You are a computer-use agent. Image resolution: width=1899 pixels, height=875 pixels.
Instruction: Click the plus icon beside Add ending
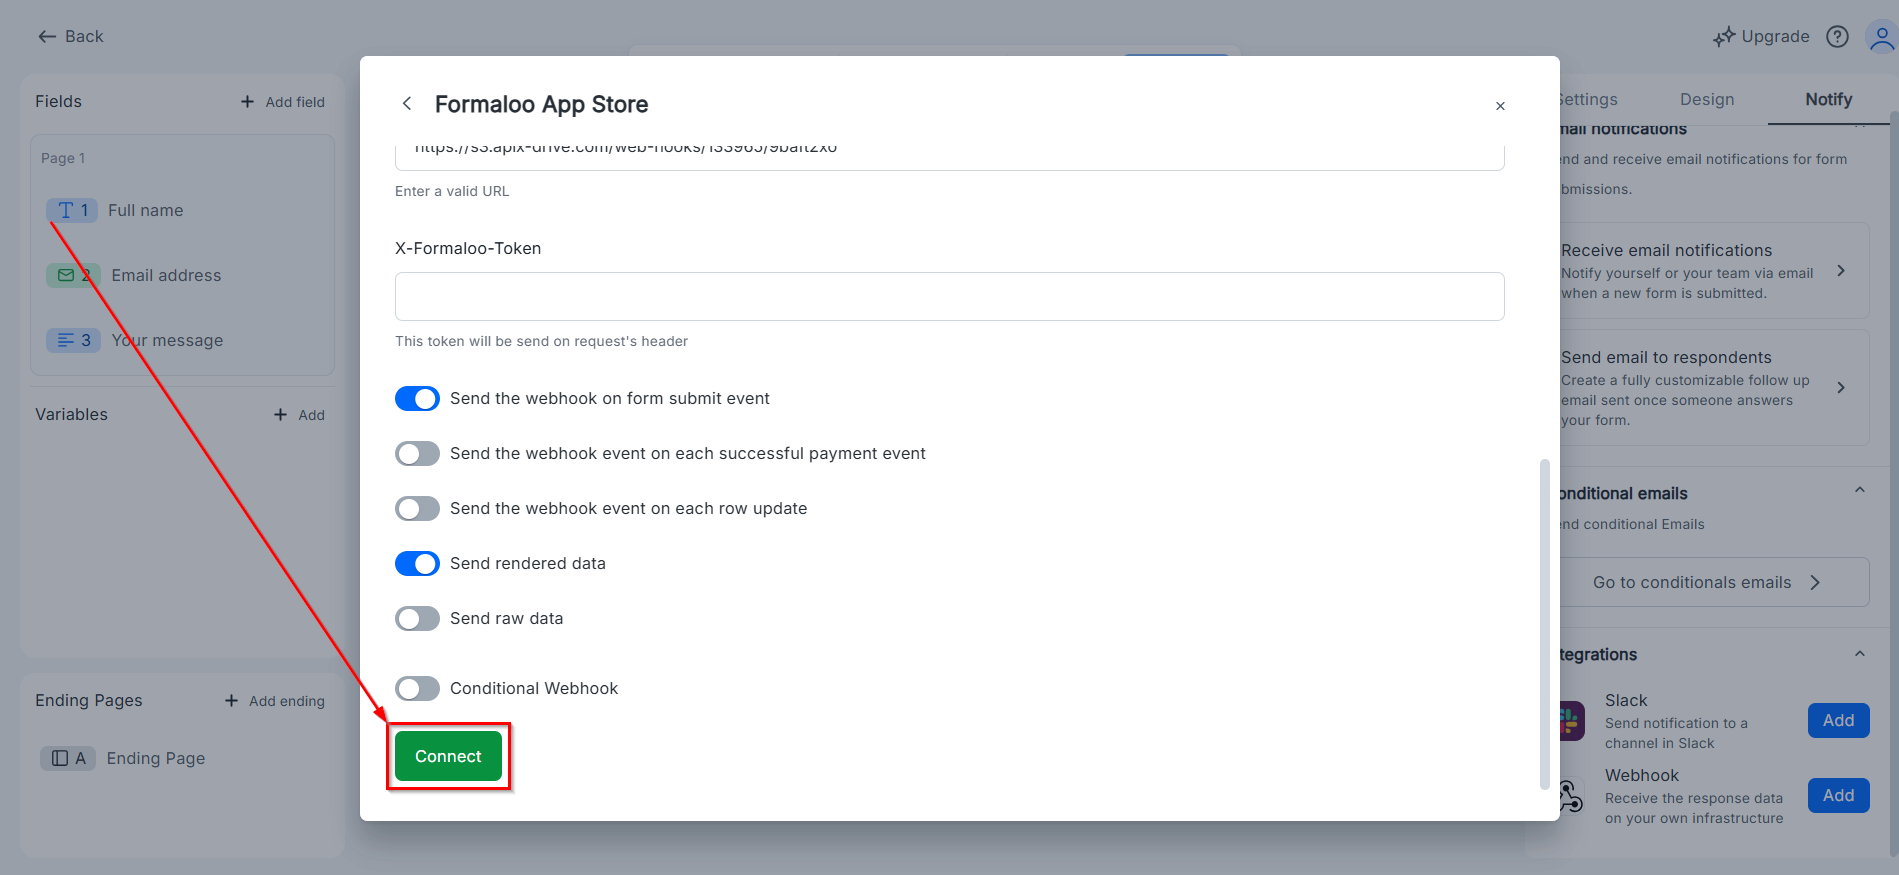click(x=232, y=701)
